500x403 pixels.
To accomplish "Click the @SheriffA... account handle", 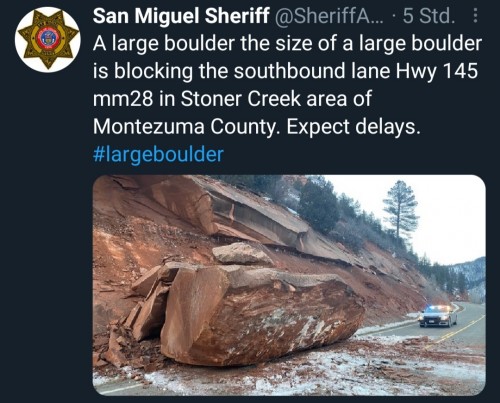I will [329, 16].
